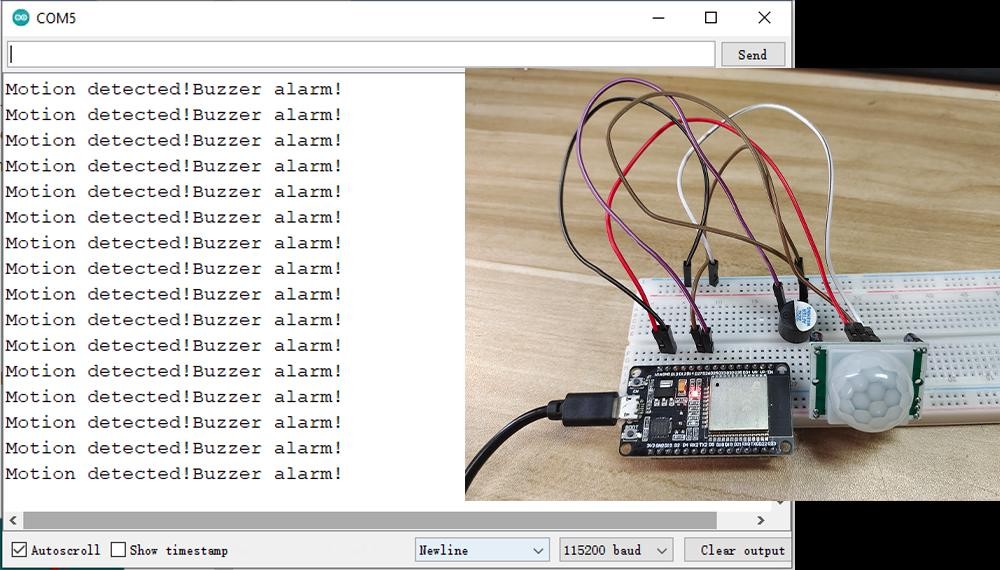Click the serial message input field
The image size is (1000, 570).
361,54
